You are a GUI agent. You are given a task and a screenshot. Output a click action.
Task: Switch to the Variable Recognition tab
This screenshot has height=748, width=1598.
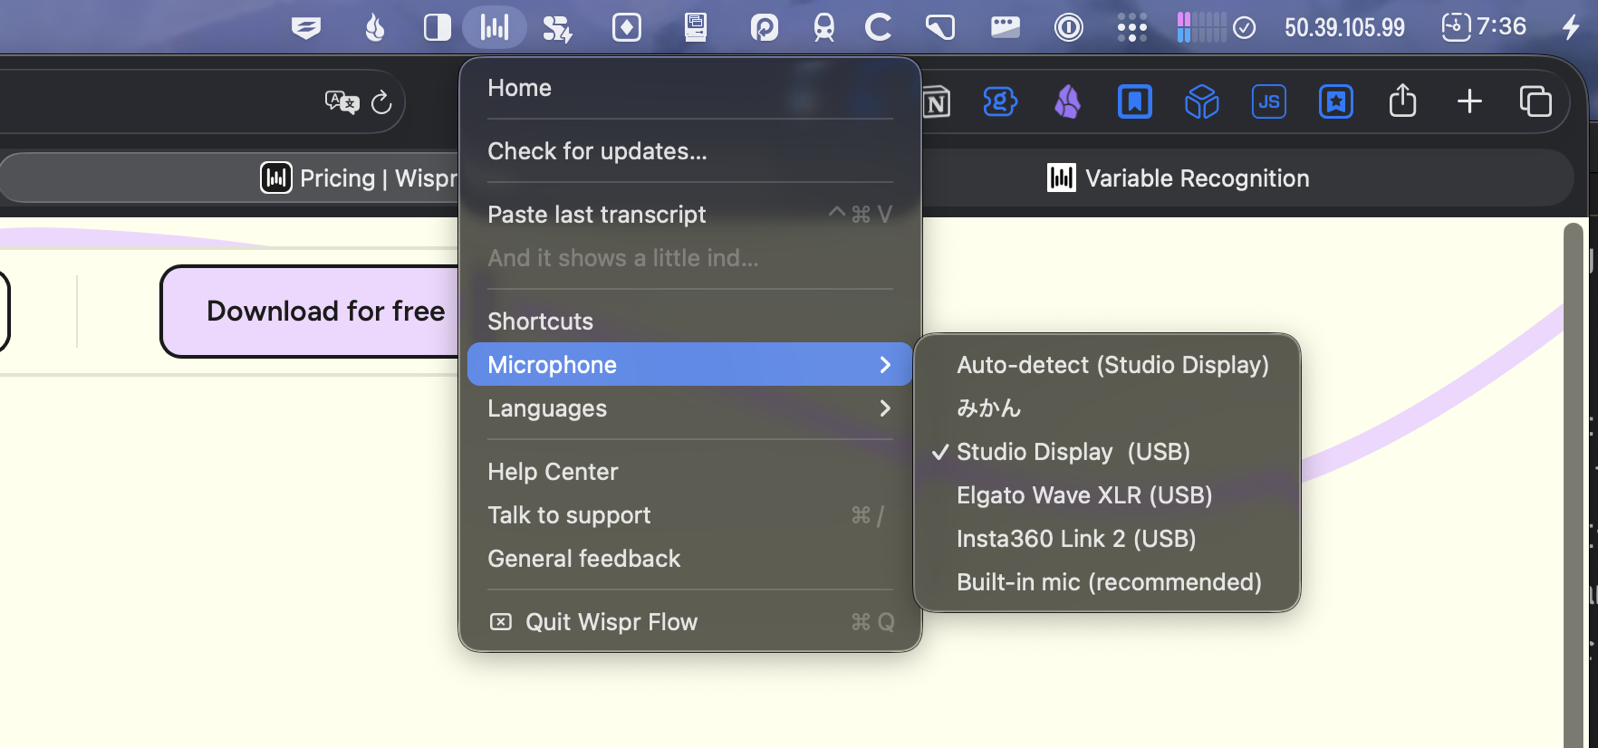[1178, 178]
